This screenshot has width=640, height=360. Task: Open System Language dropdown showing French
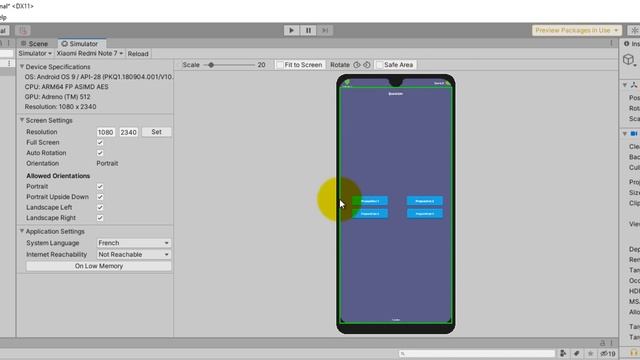coord(133,243)
